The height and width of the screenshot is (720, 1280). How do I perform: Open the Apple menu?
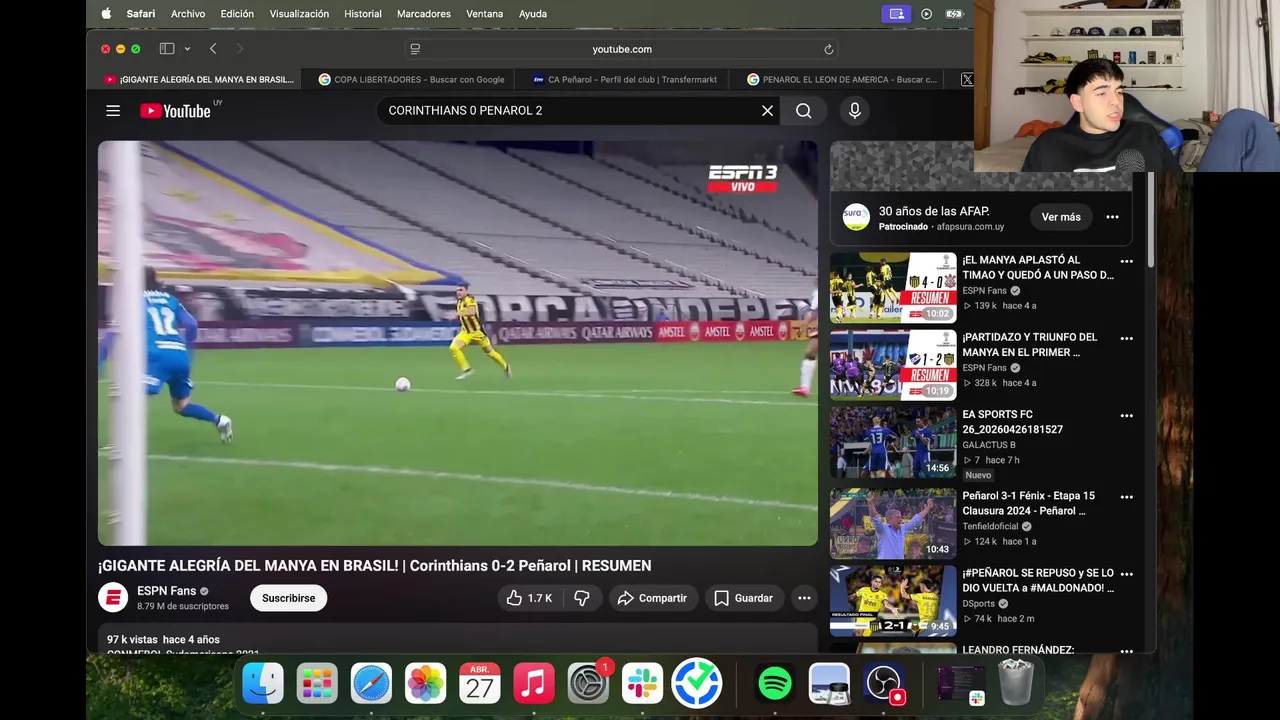106,14
